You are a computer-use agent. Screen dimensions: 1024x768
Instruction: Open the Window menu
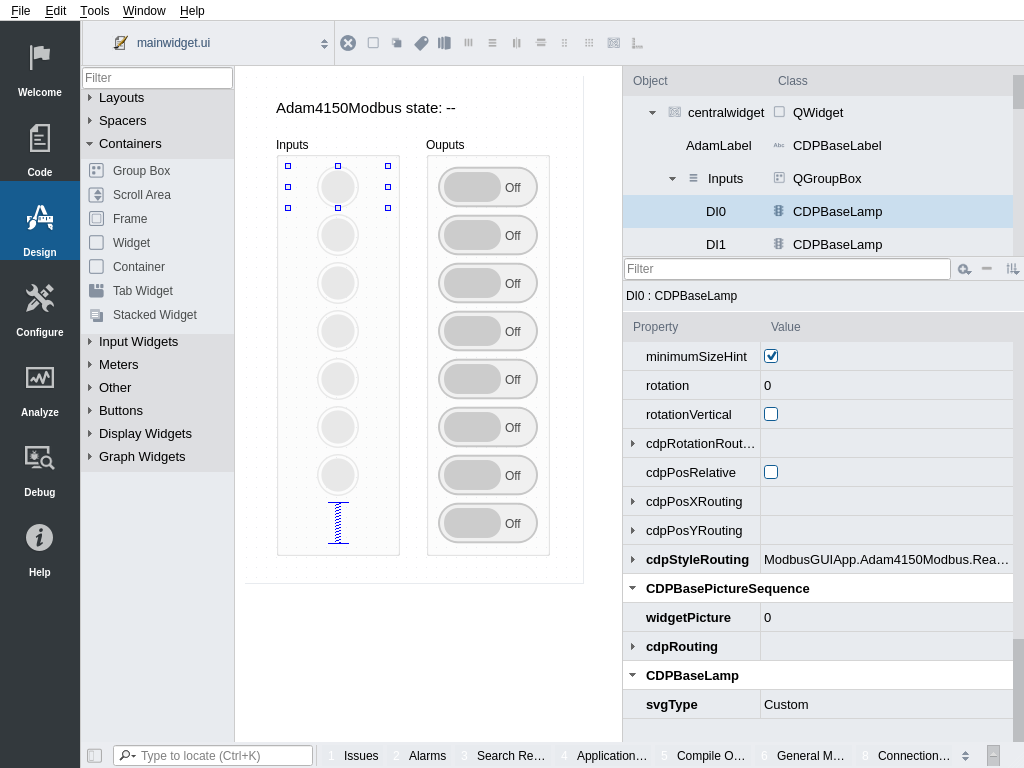[144, 10]
